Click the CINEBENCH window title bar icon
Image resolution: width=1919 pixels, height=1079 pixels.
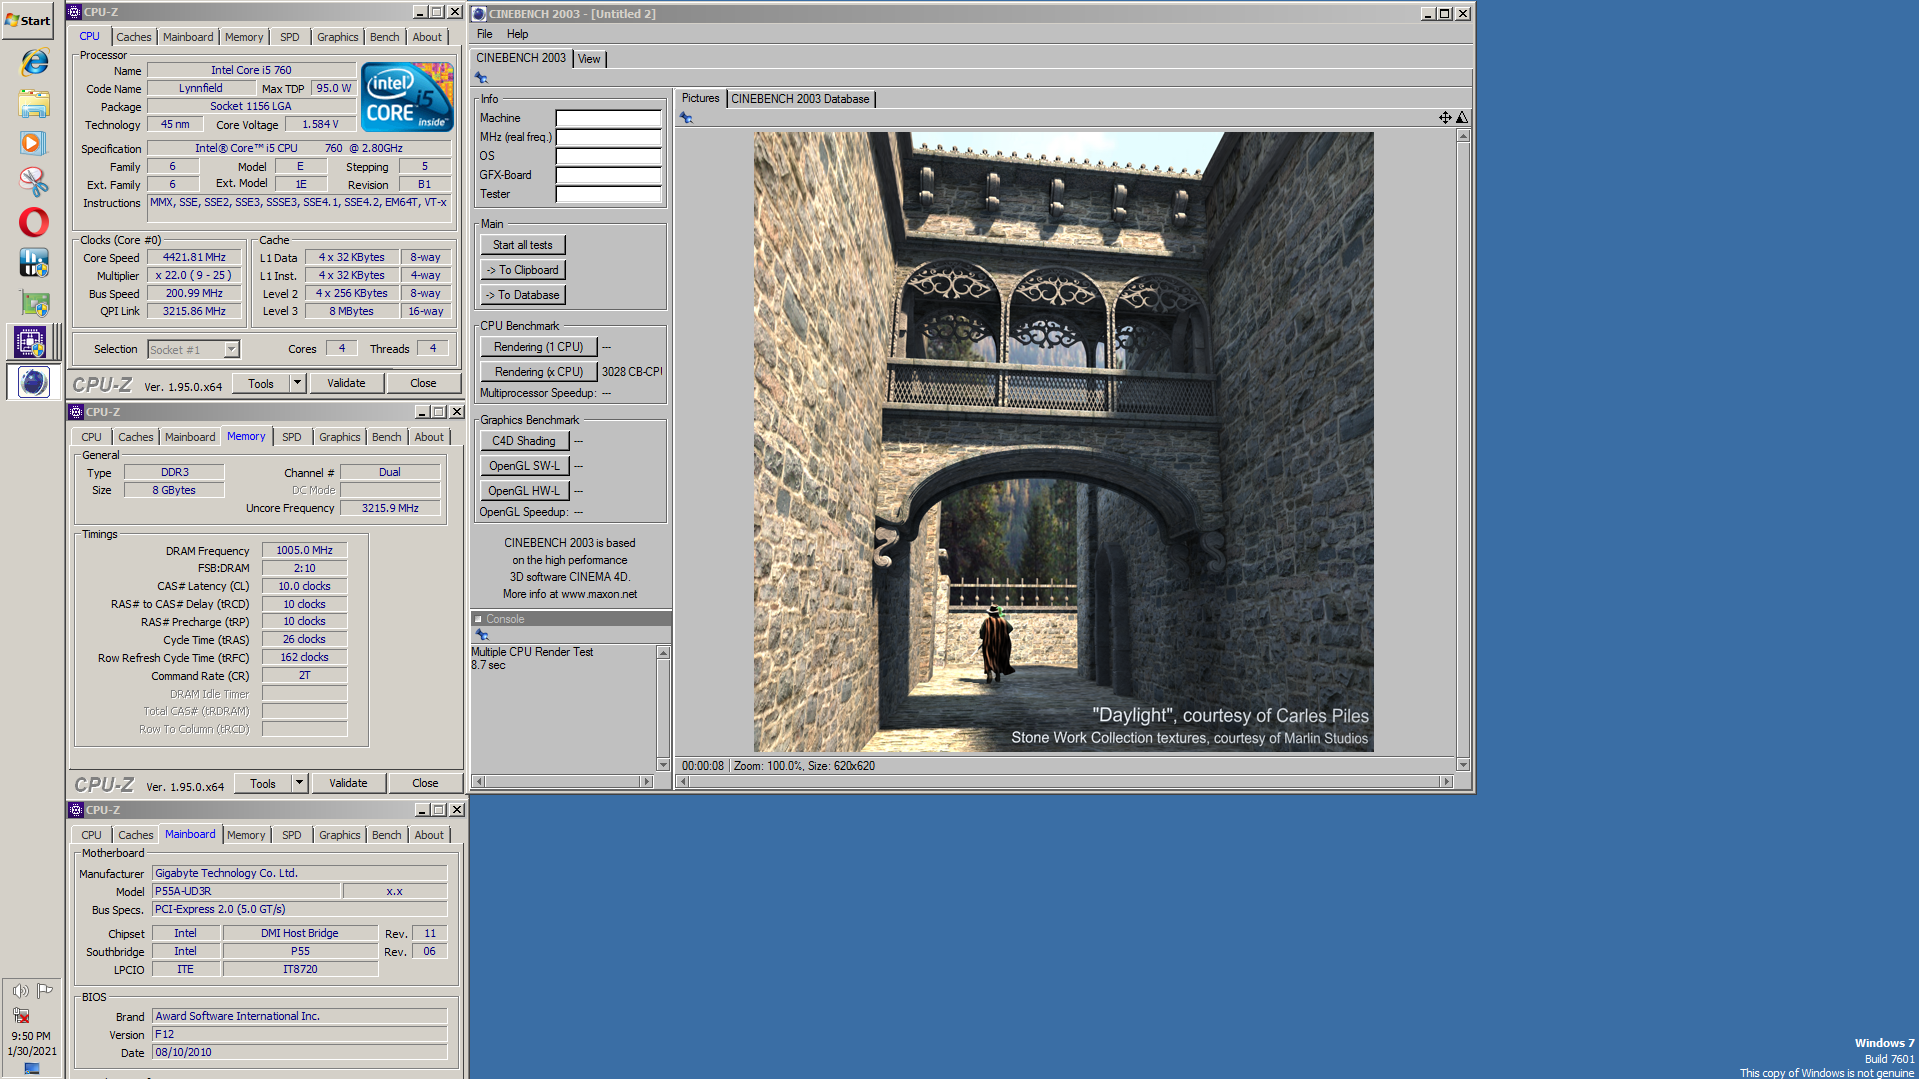[479, 14]
